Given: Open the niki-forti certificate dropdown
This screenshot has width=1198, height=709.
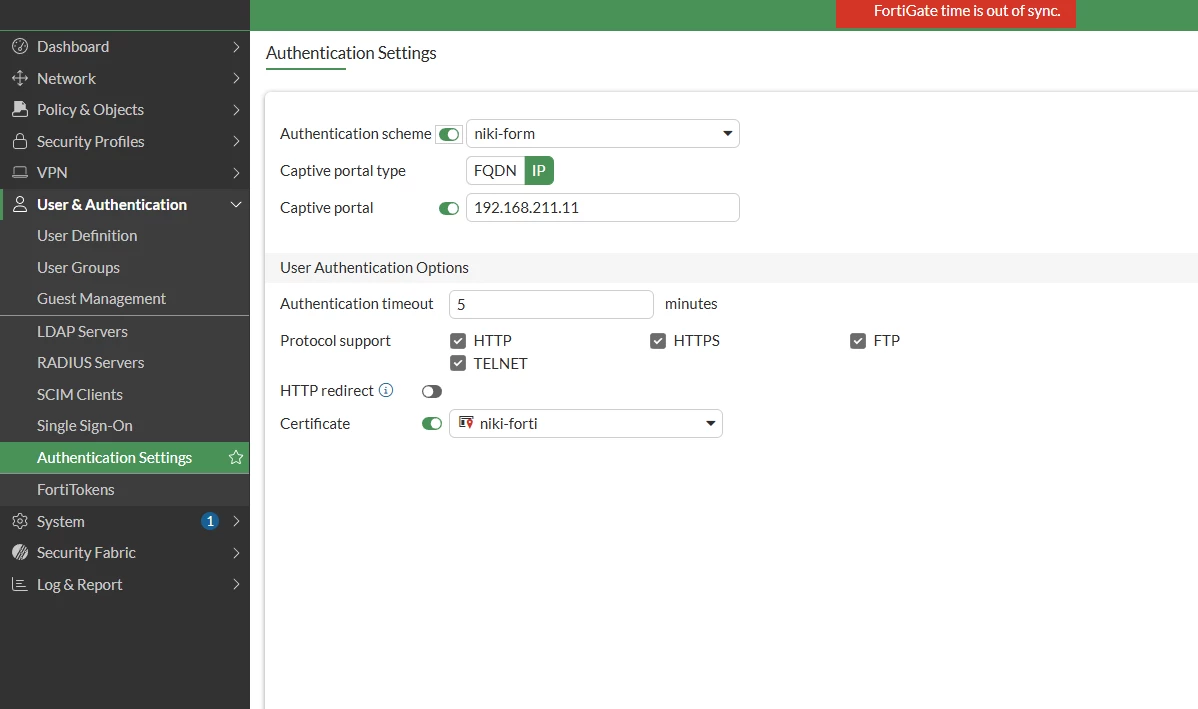Looking at the screenshot, I should pyautogui.click(x=586, y=423).
